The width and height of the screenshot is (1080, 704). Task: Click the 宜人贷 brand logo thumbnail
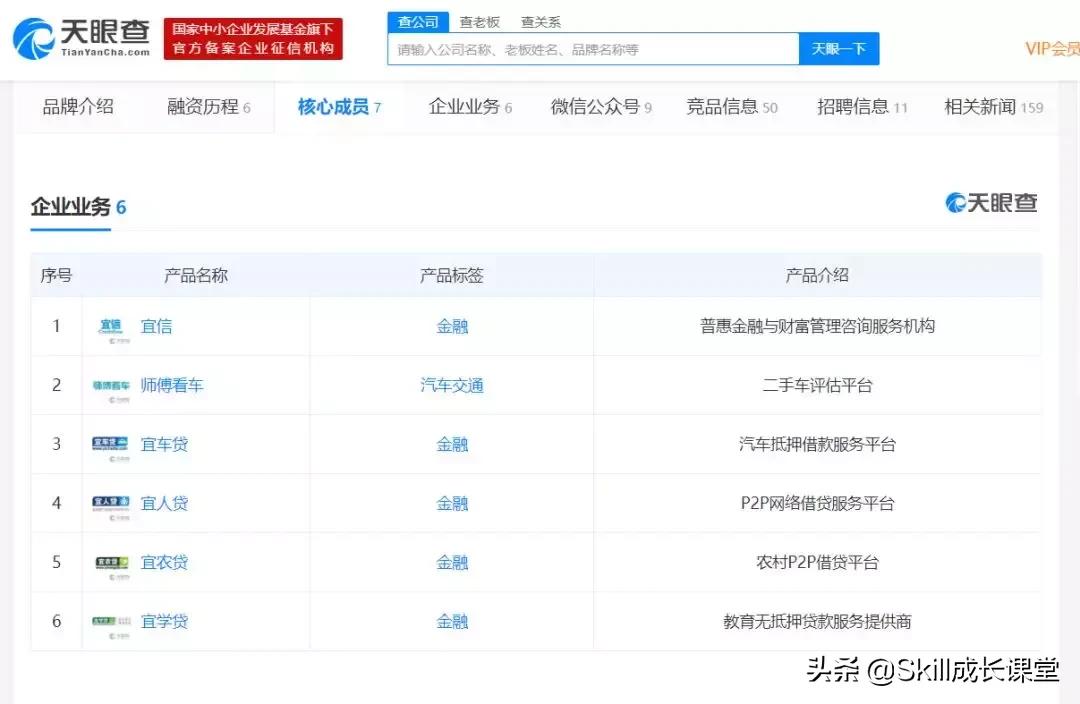coord(112,503)
